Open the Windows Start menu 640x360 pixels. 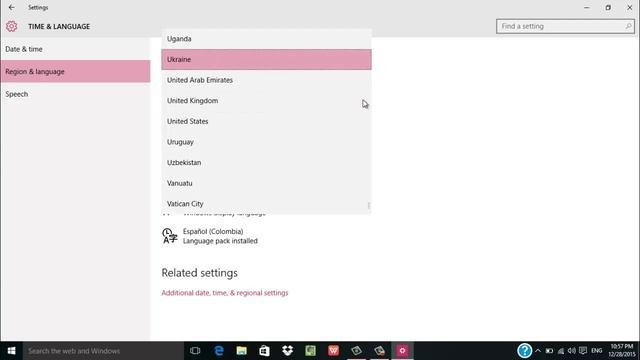[x=11, y=351]
